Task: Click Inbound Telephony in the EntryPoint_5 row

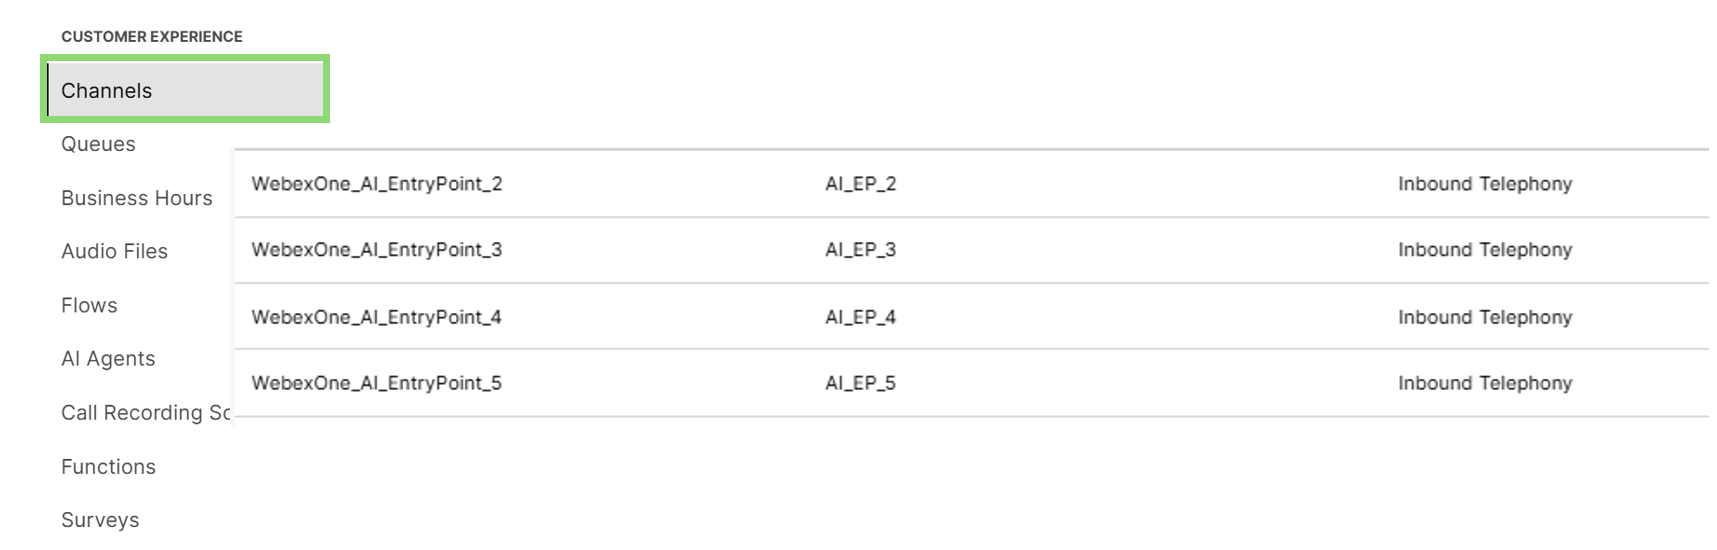Action: (1484, 383)
